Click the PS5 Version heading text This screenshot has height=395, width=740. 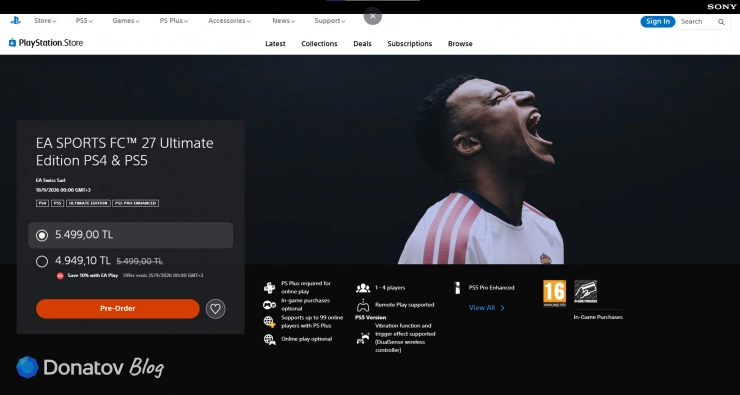pyautogui.click(x=370, y=318)
